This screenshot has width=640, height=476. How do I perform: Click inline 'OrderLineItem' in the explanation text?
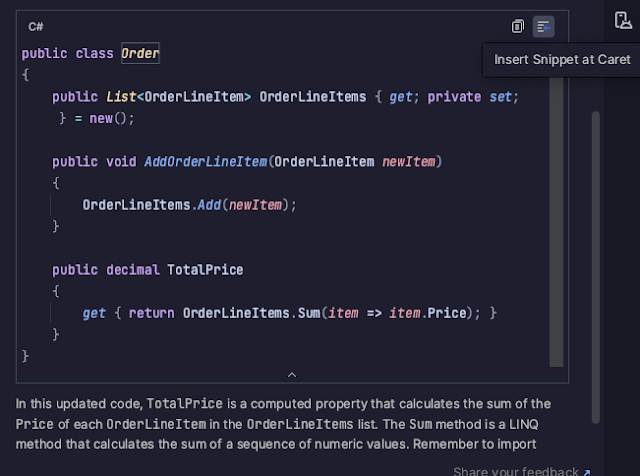pos(156,424)
